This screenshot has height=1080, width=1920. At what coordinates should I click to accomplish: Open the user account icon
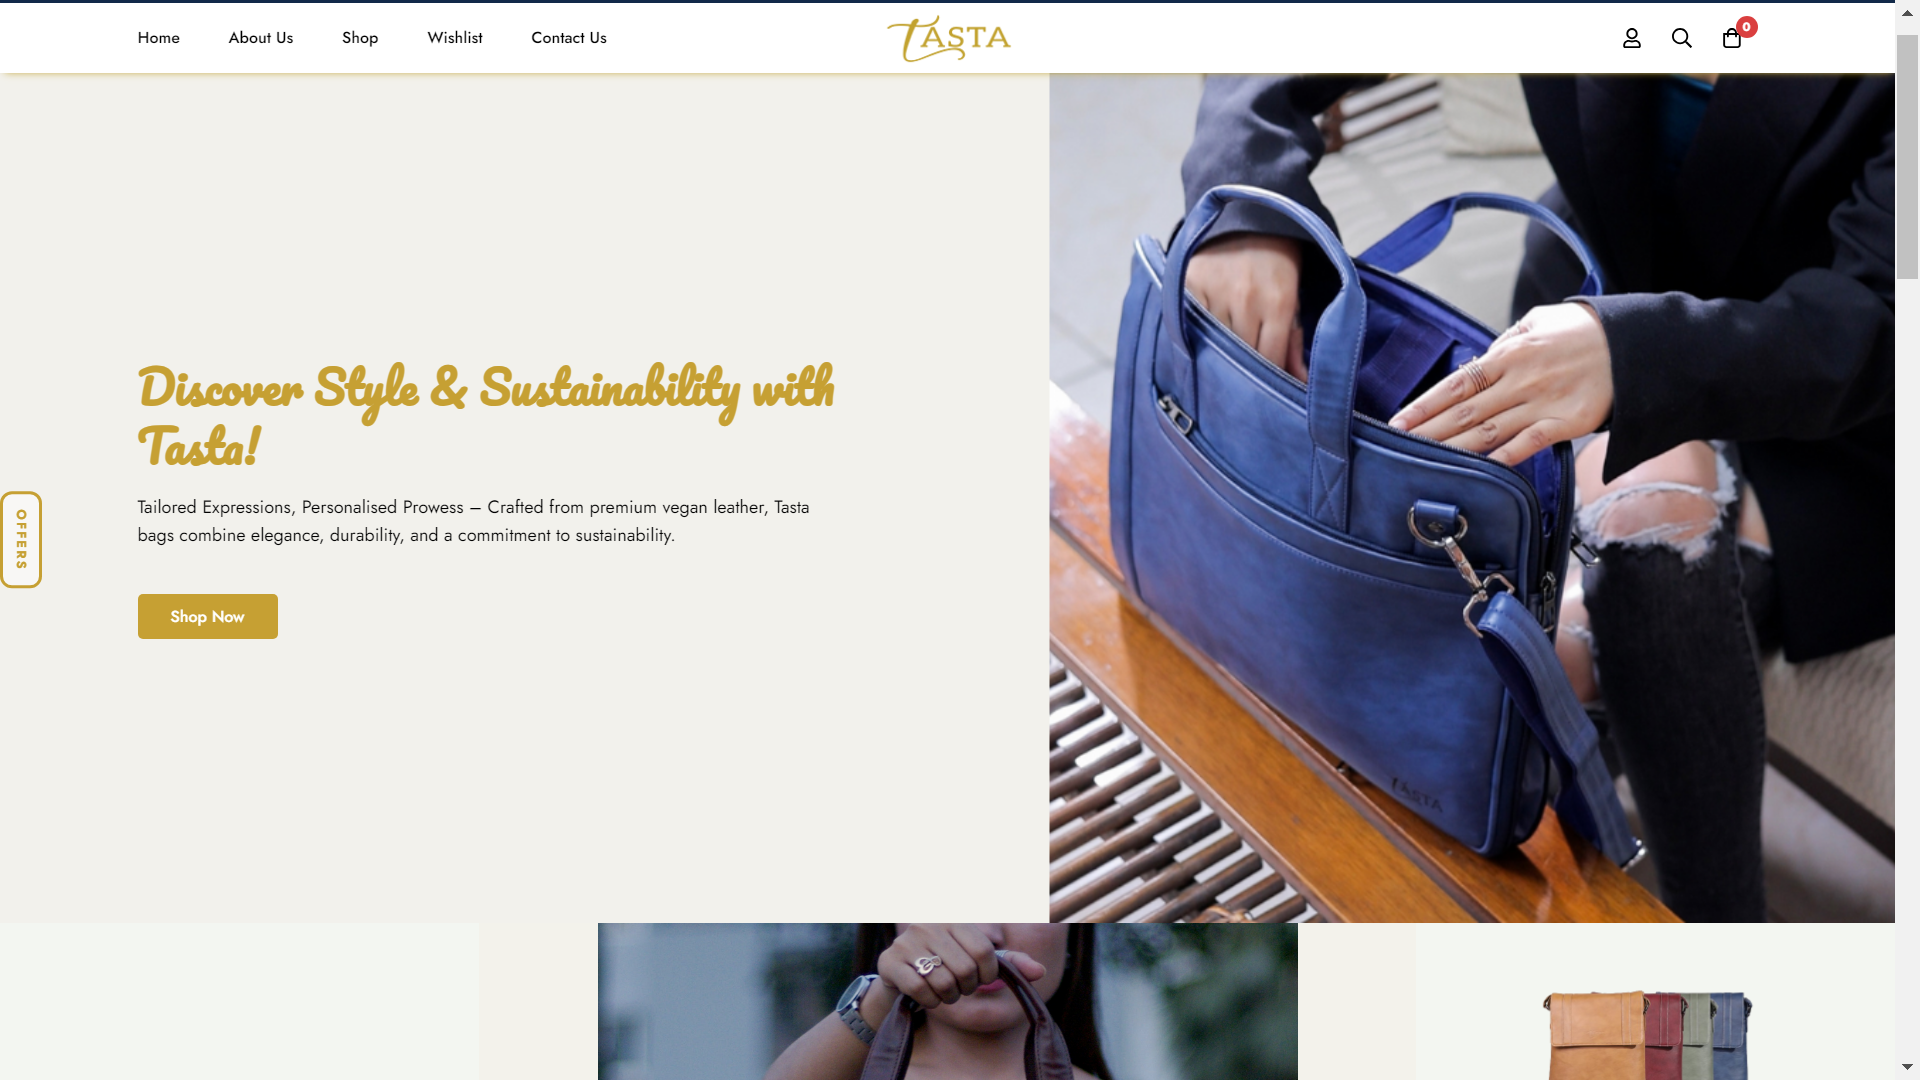click(1631, 38)
